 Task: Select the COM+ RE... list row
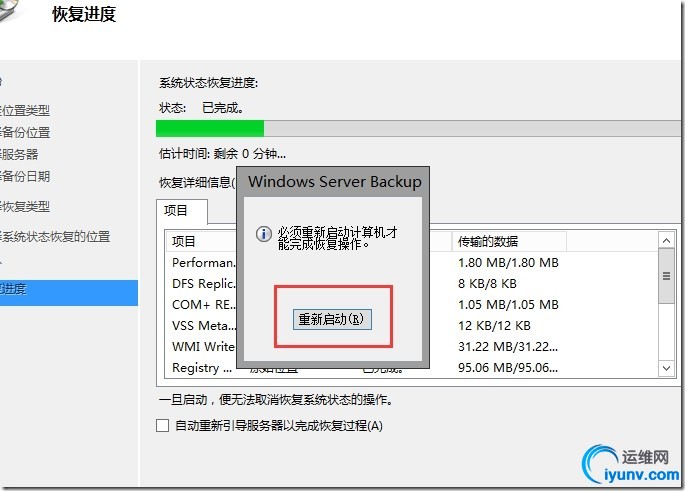[x=202, y=304]
